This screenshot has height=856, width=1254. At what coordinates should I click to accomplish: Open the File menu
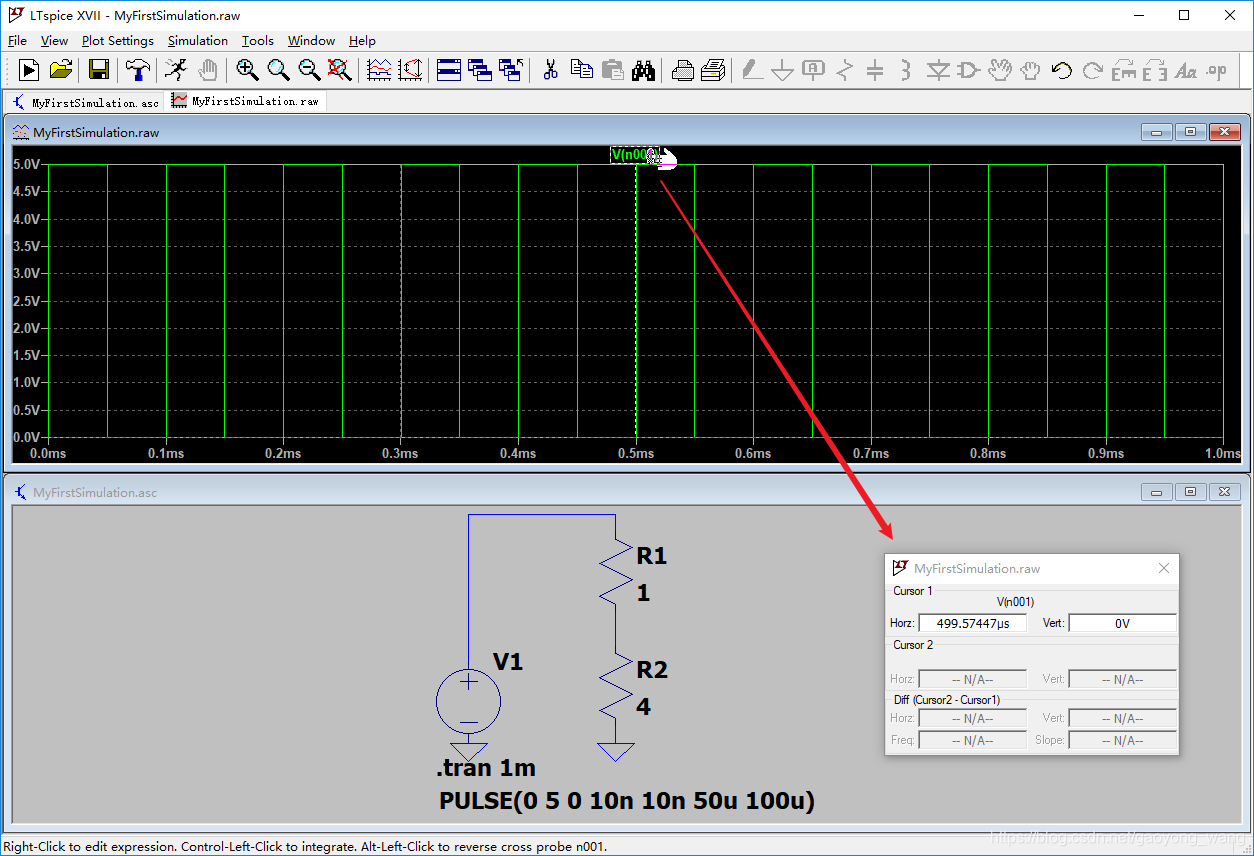(x=17, y=41)
